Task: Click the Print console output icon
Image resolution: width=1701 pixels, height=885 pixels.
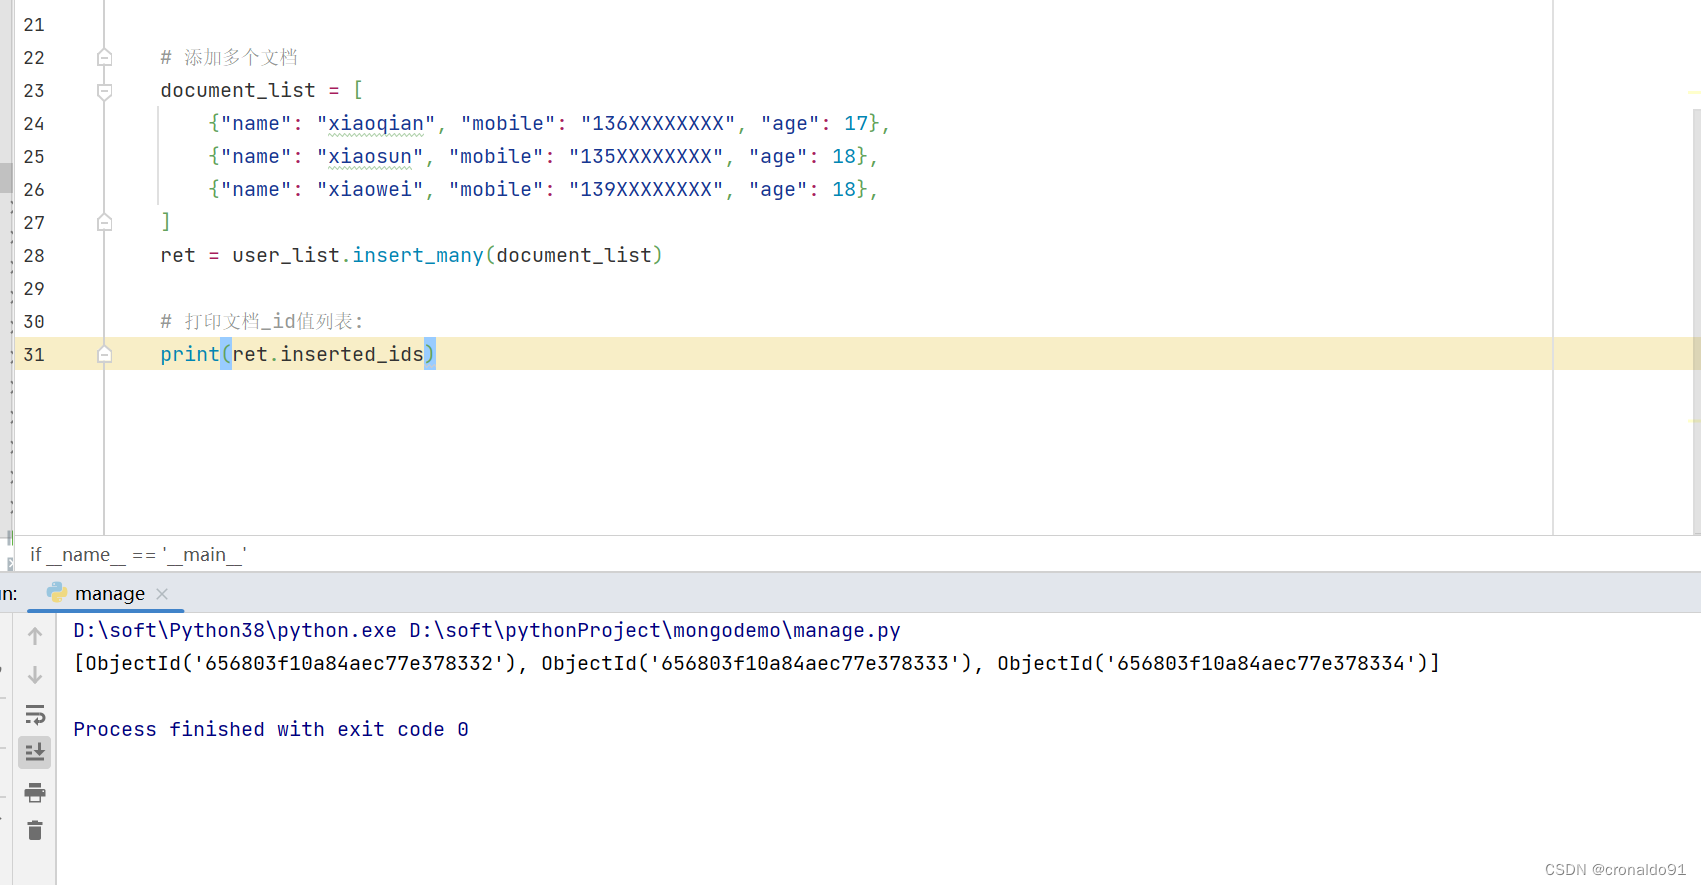Action: (x=35, y=793)
